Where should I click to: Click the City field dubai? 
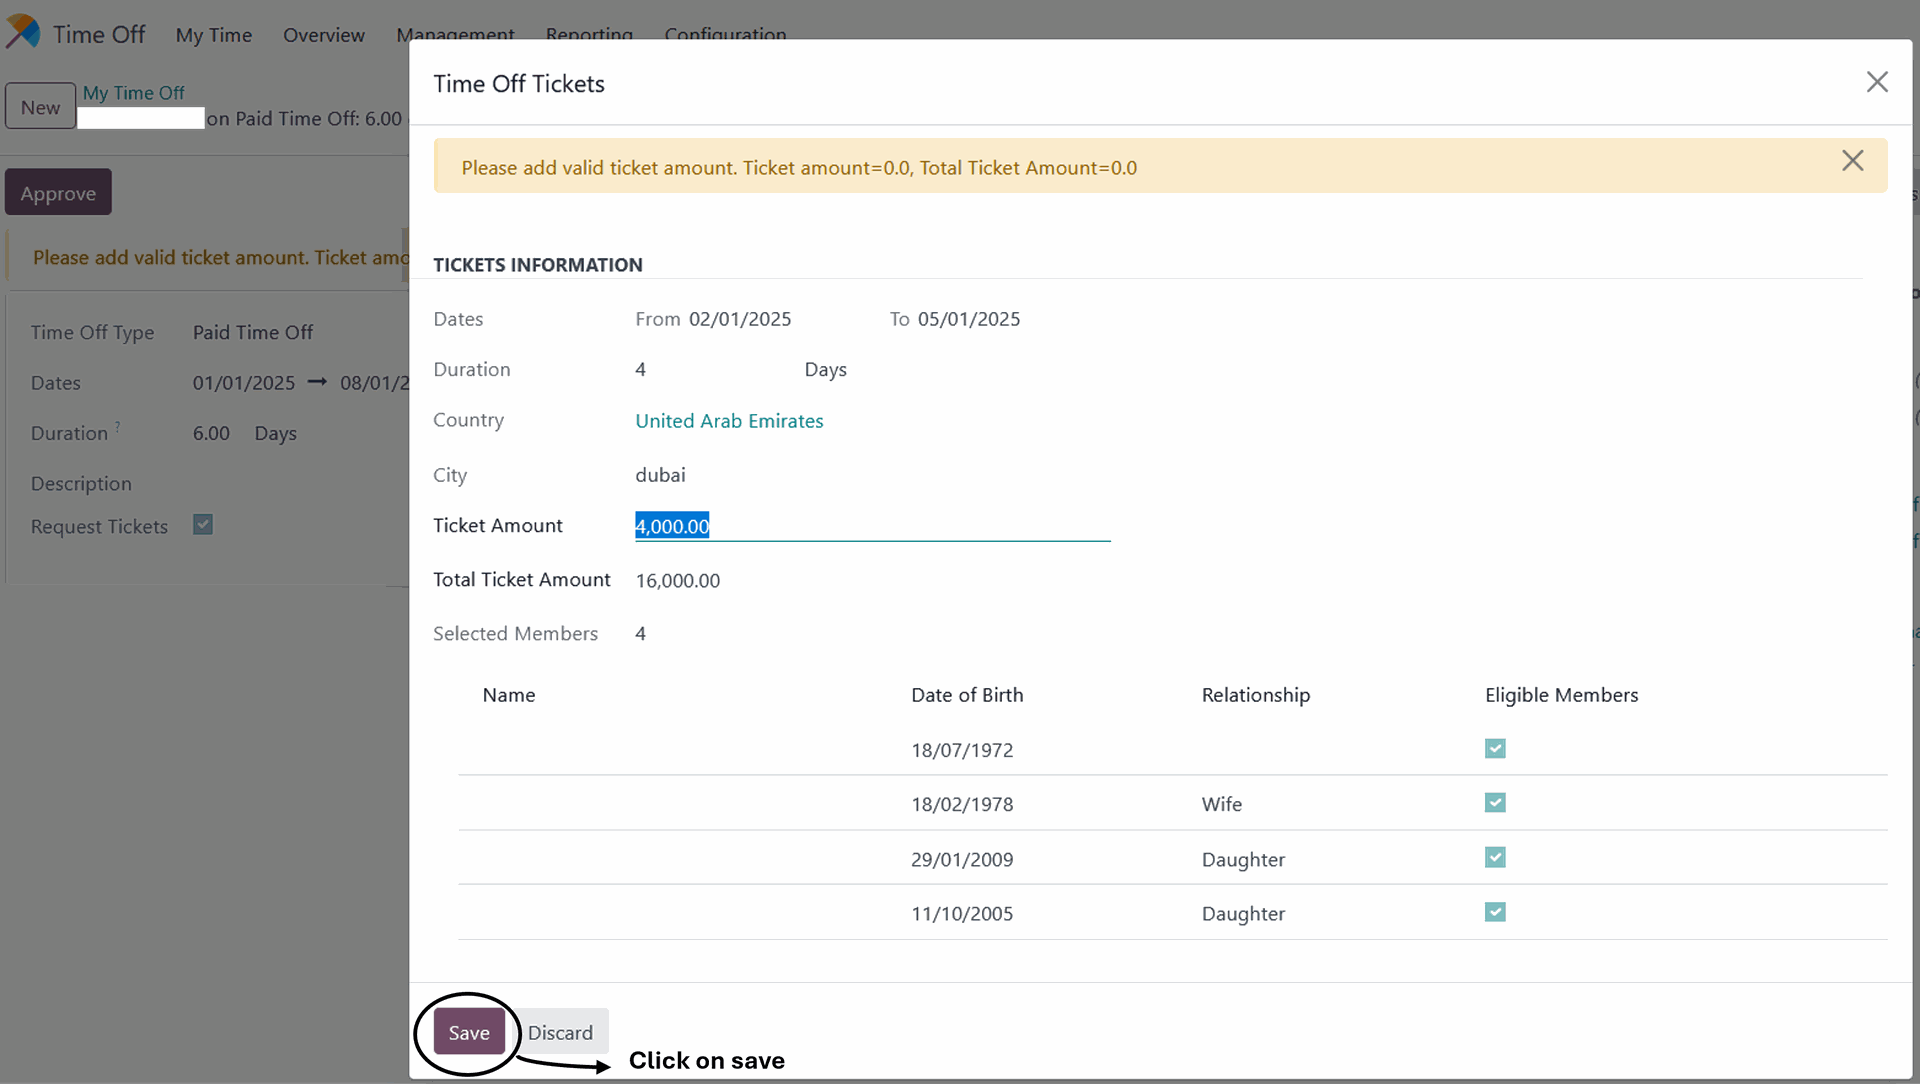tap(661, 475)
